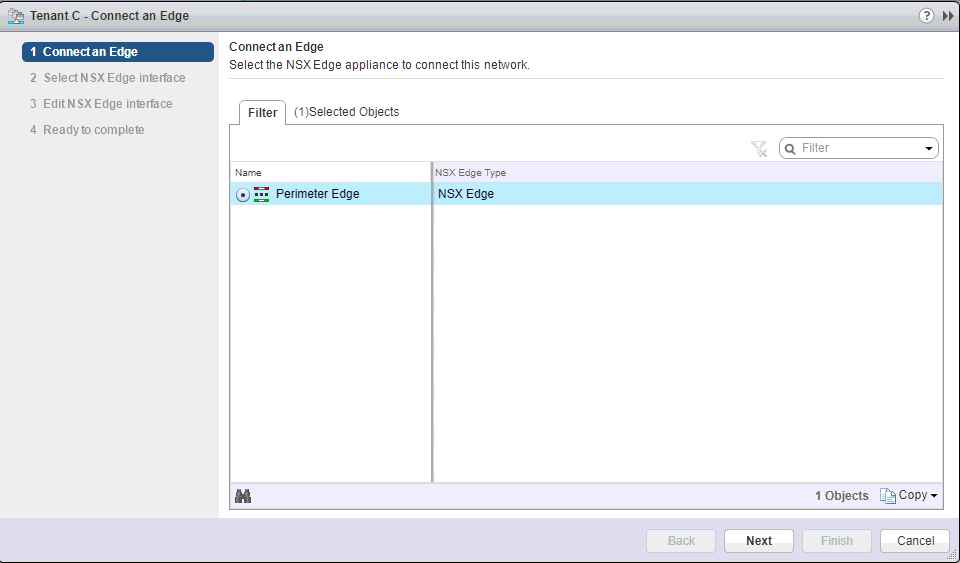Viewport: 960px width, 563px height.
Task: Click the Perimeter Edge appliance icon
Action: pos(262,194)
